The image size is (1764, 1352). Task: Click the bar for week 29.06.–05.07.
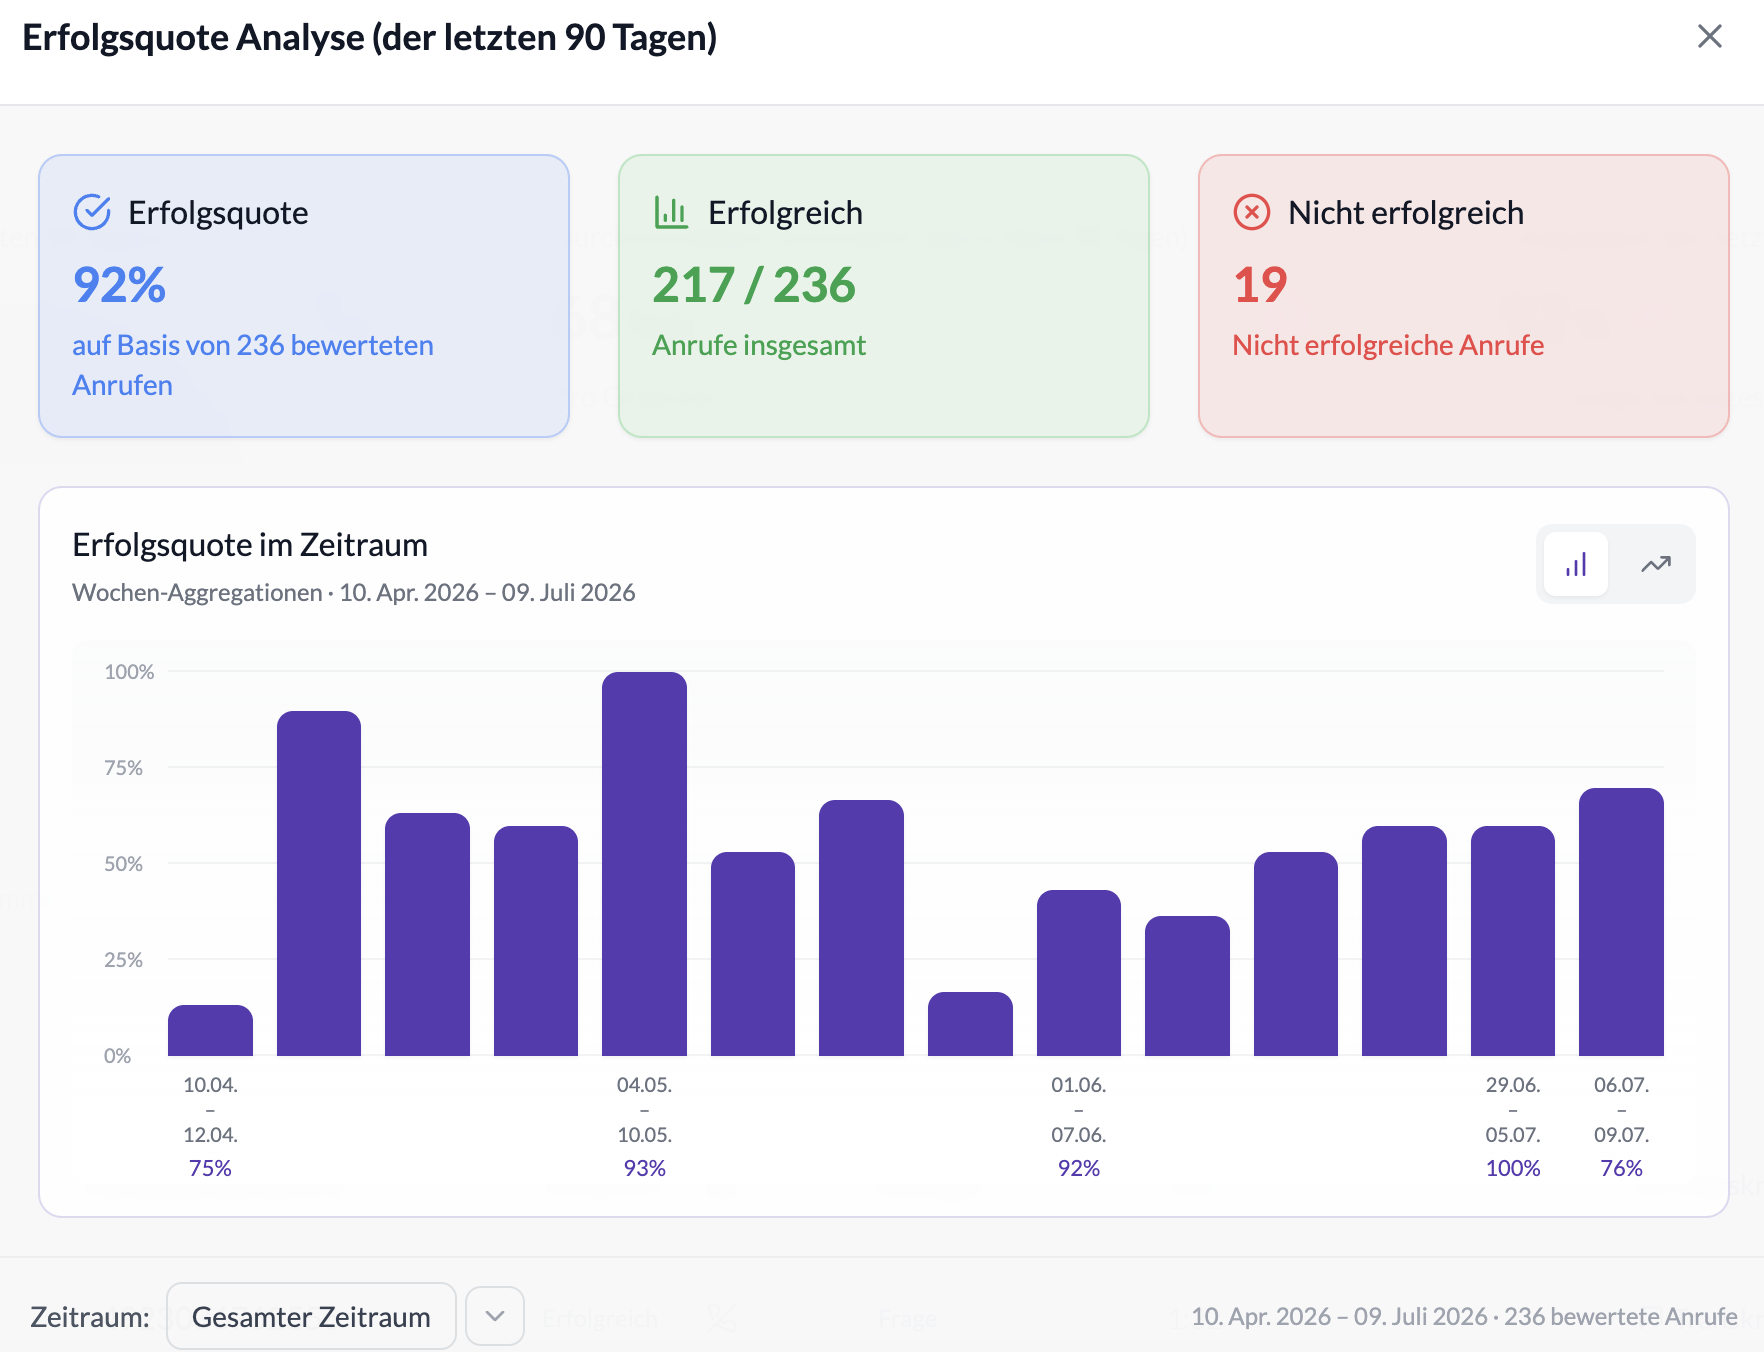pyautogui.click(x=1513, y=941)
